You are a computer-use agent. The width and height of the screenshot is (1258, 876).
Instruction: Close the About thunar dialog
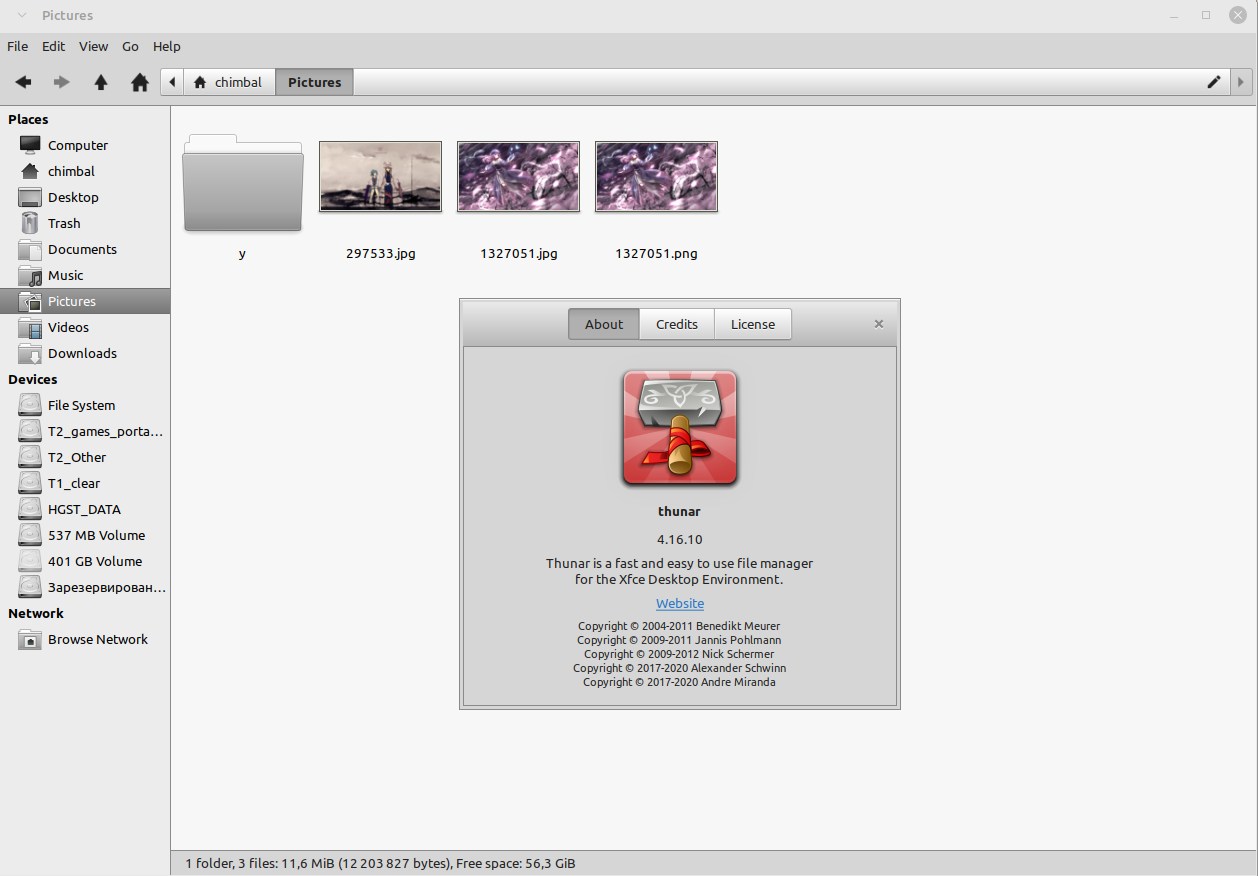coord(879,324)
